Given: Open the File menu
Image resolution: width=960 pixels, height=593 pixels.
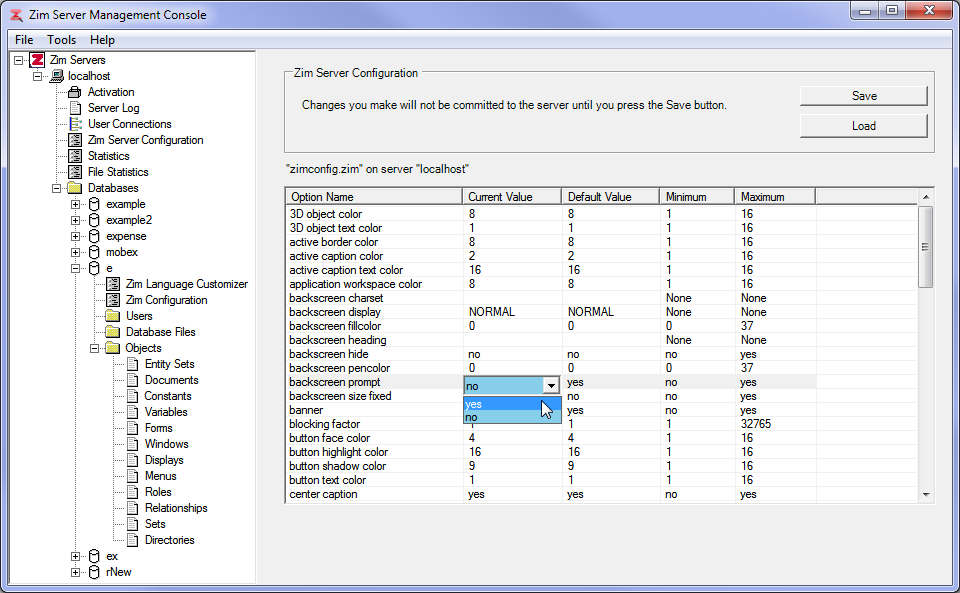Looking at the screenshot, I should point(24,40).
